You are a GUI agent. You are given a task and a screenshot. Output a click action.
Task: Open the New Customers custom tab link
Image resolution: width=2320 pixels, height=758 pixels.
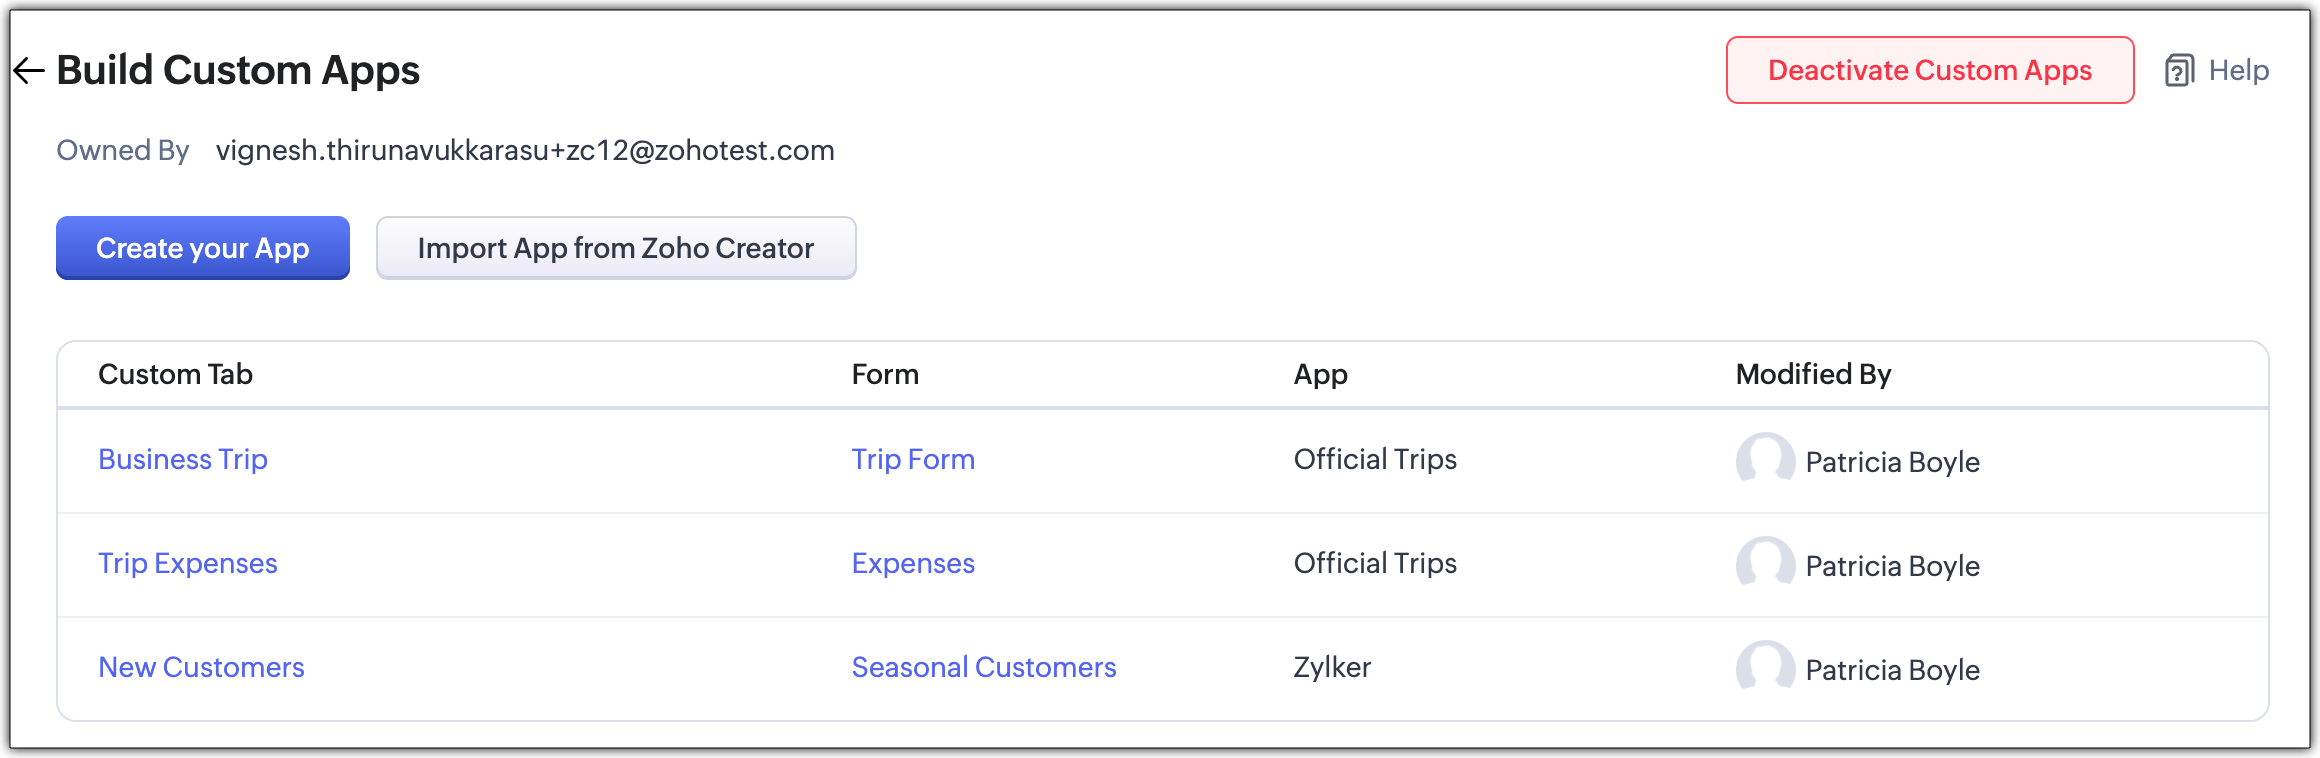[201, 667]
